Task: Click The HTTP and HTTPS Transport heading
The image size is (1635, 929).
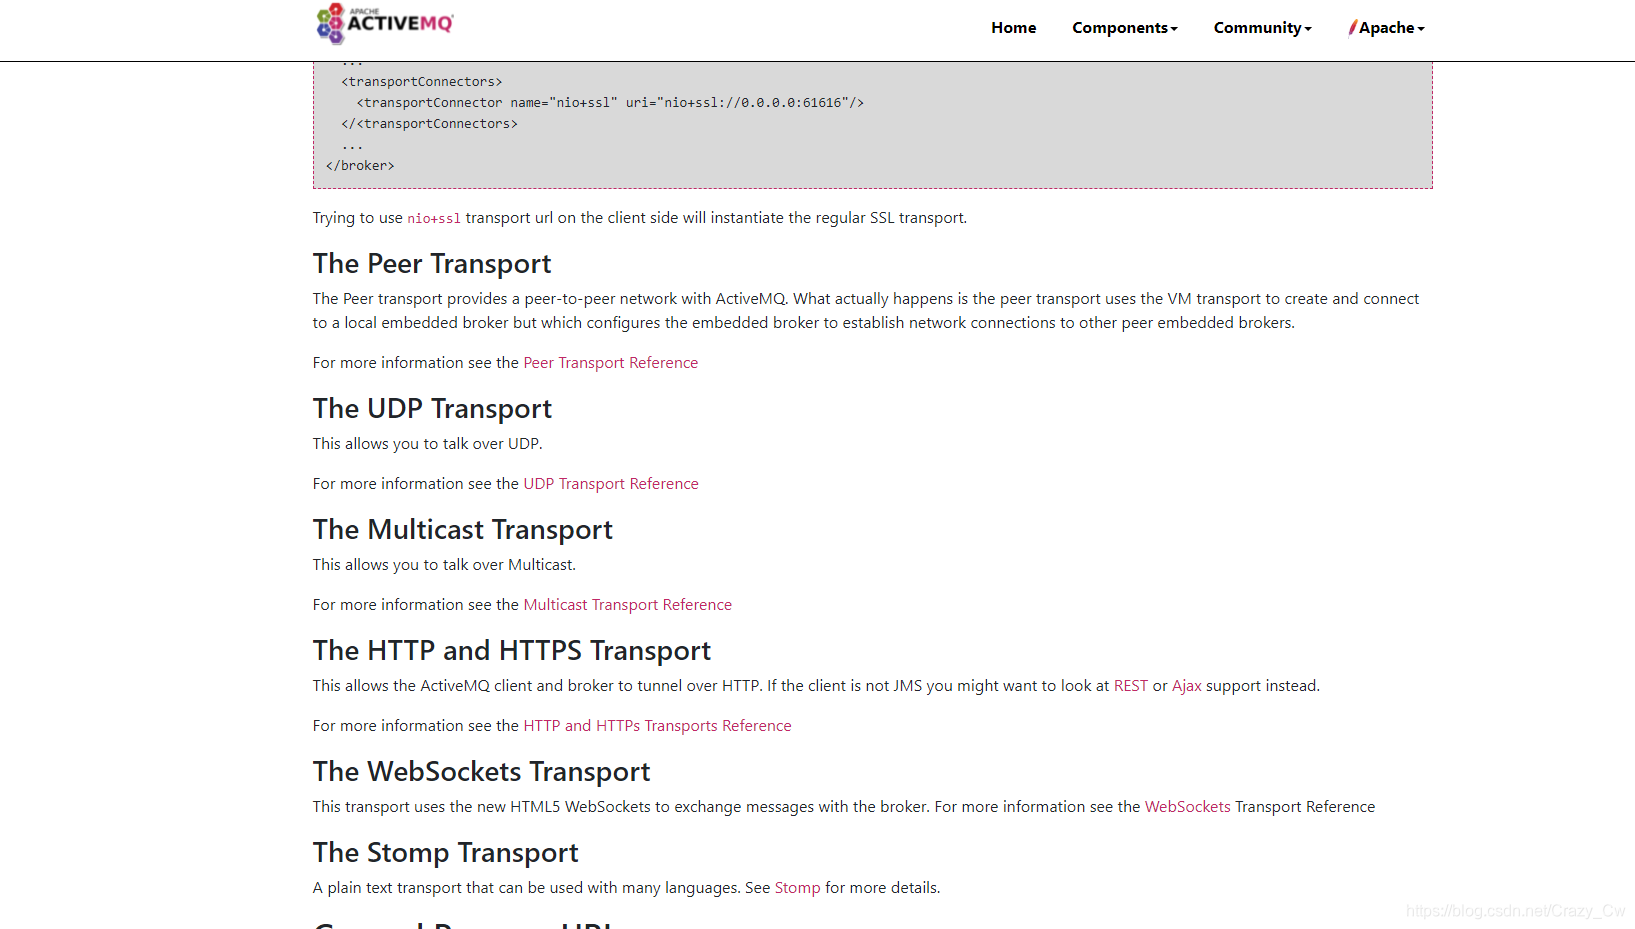Action: (x=512, y=650)
